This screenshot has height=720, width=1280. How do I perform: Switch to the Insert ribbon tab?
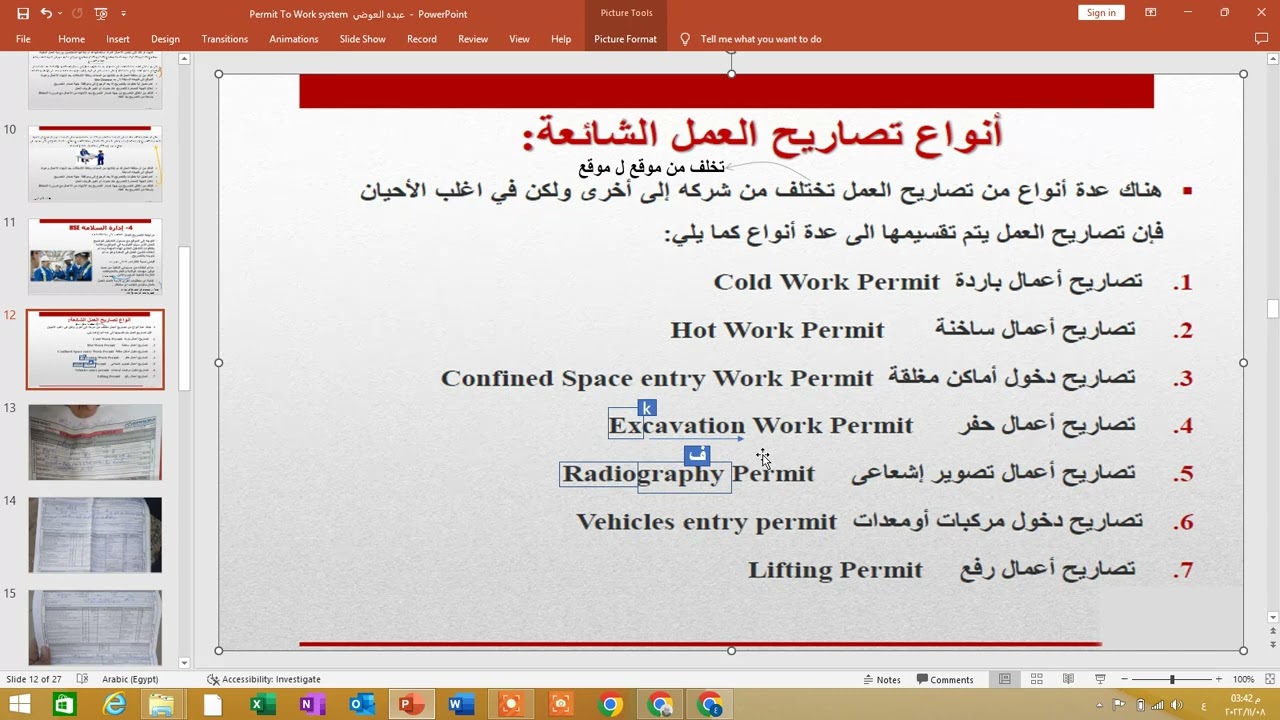[x=118, y=39]
